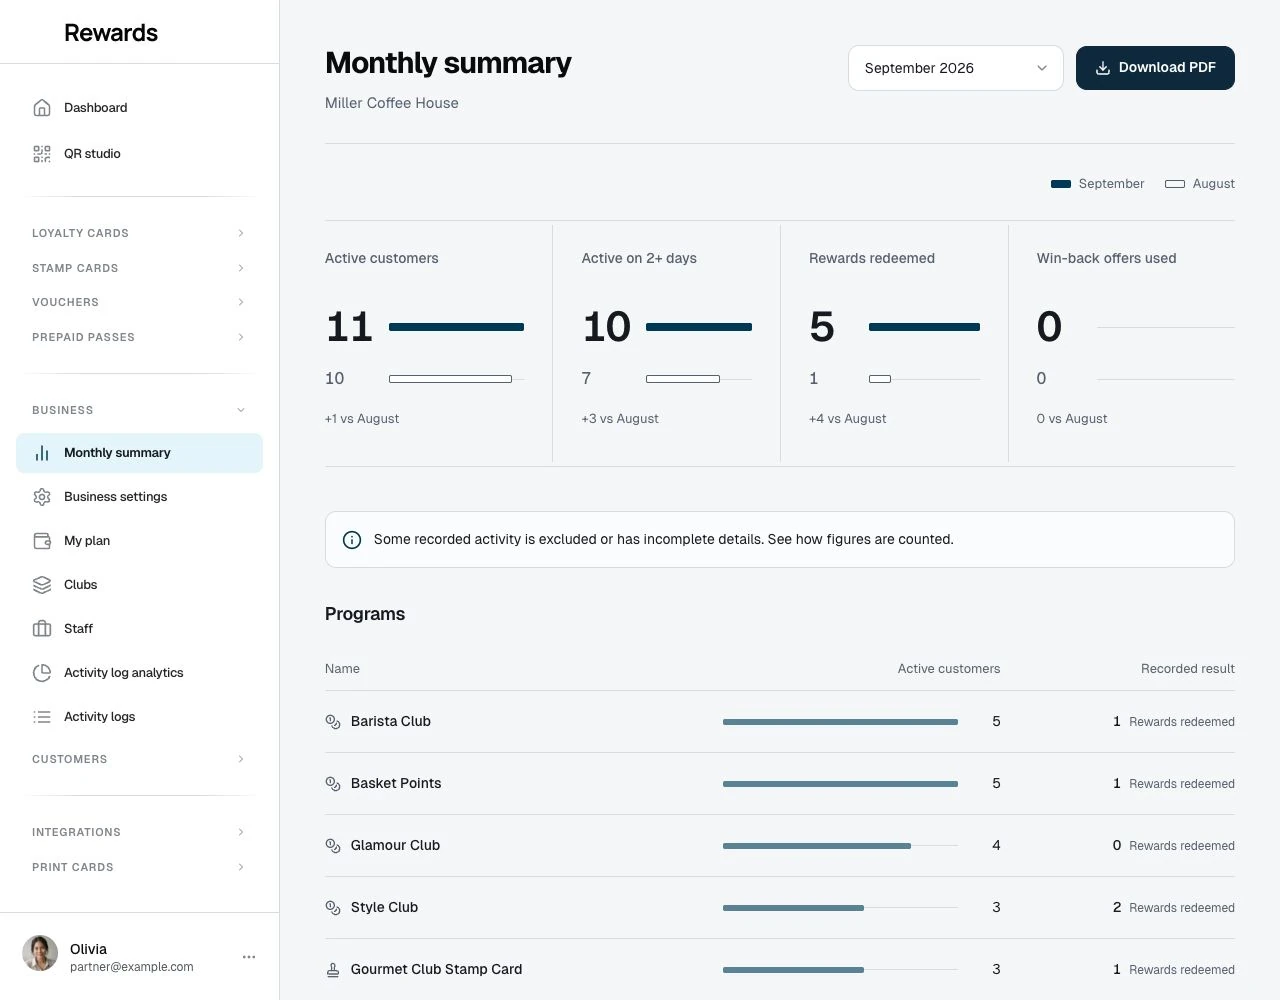Go to the Dashboard page

[x=139, y=108]
